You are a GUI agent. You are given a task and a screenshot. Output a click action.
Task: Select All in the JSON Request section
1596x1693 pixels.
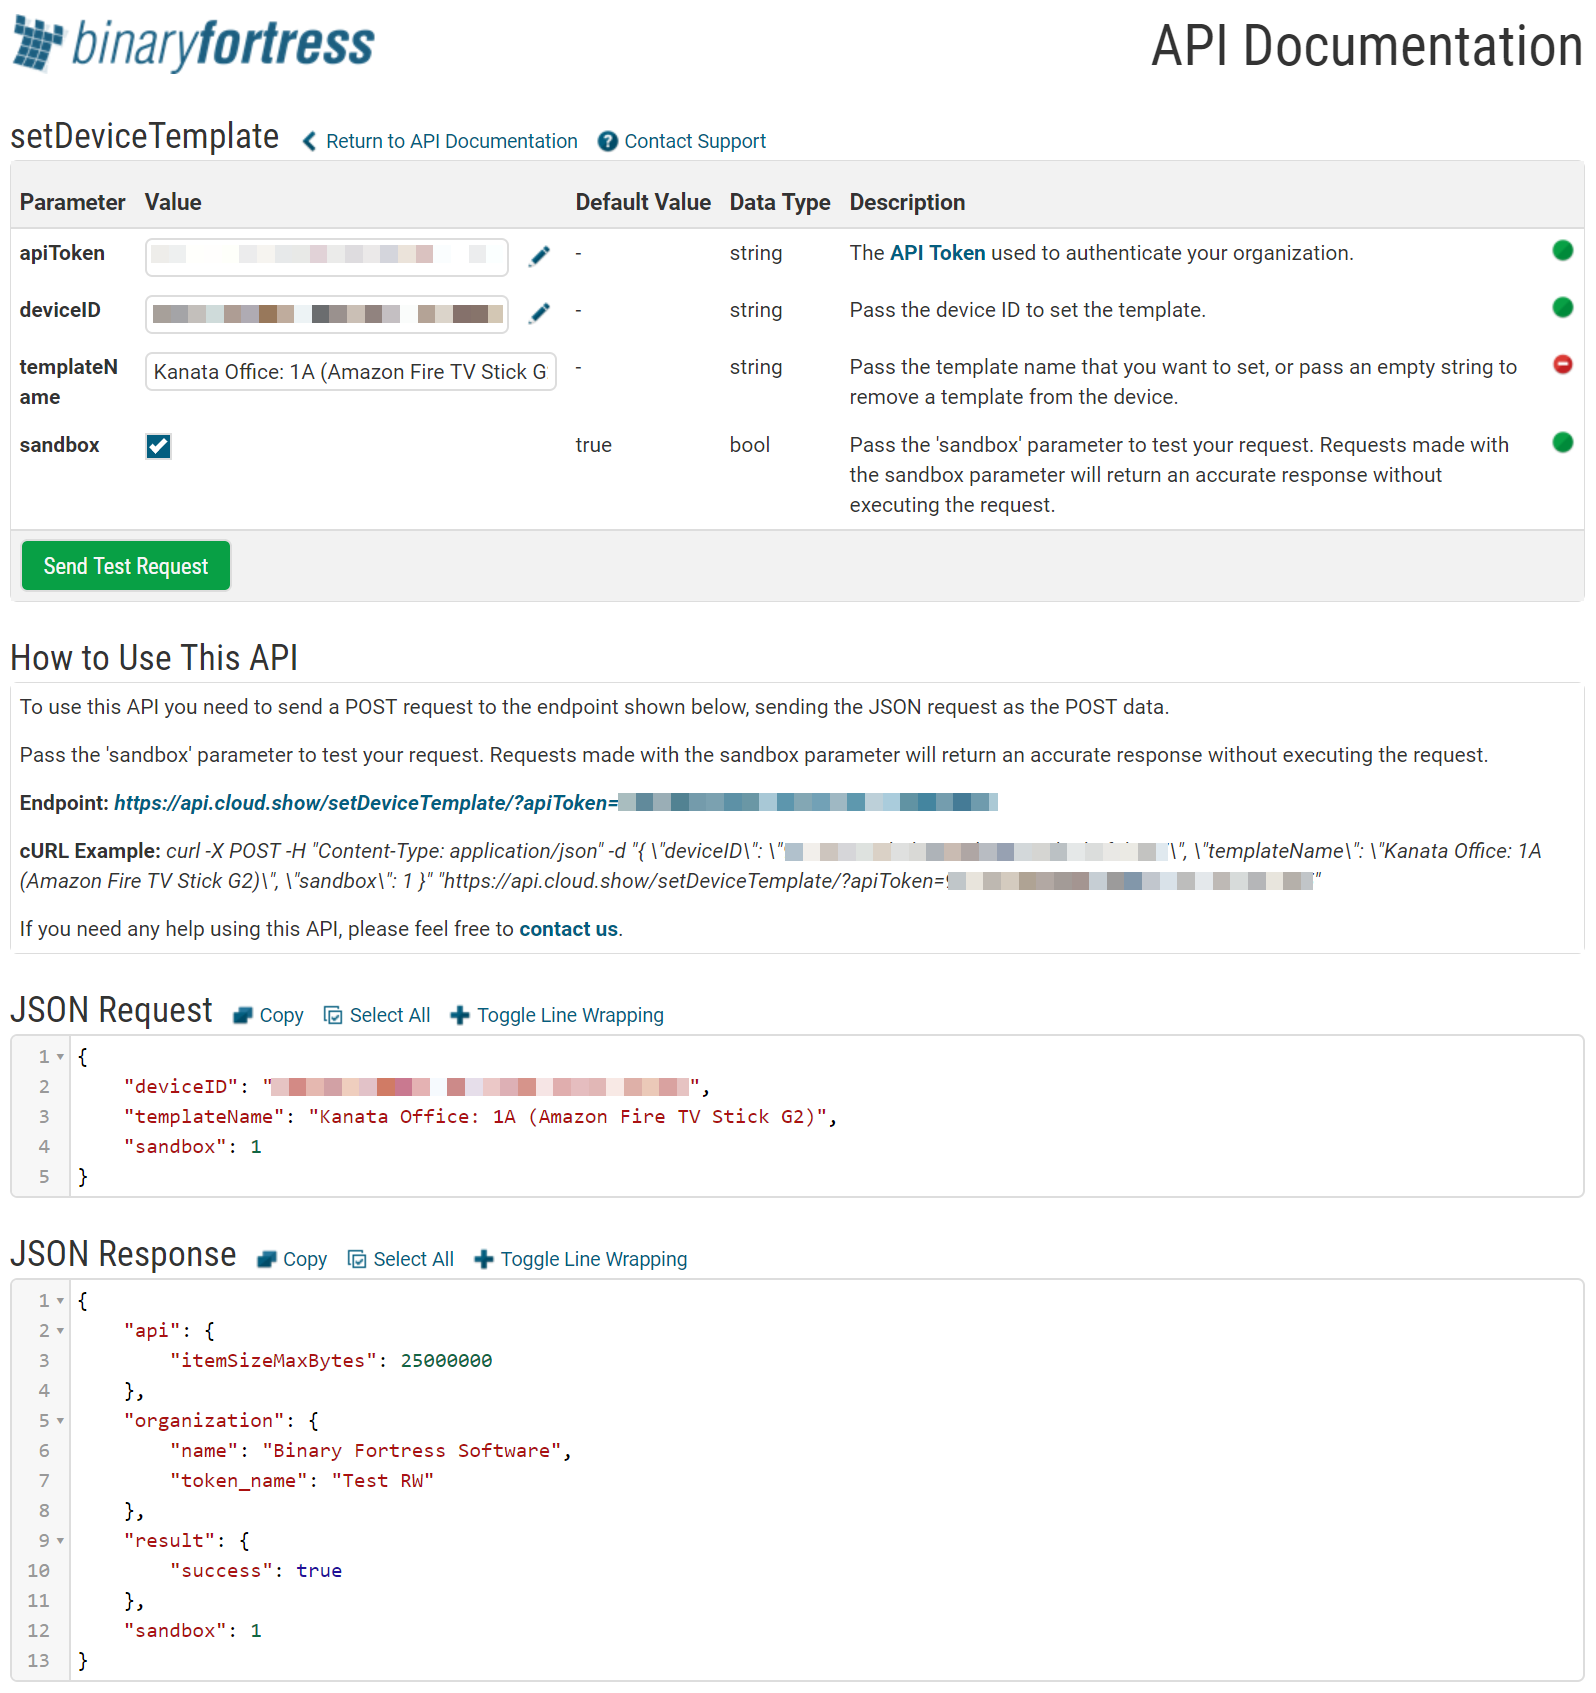click(377, 1015)
